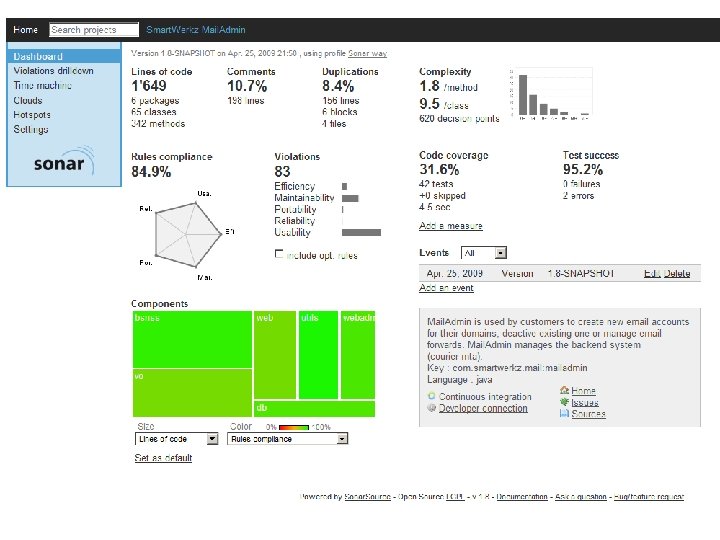The image size is (720, 540).
Task: Expand the Size Lines of code dropdown
Action: click(x=176, y=439)
